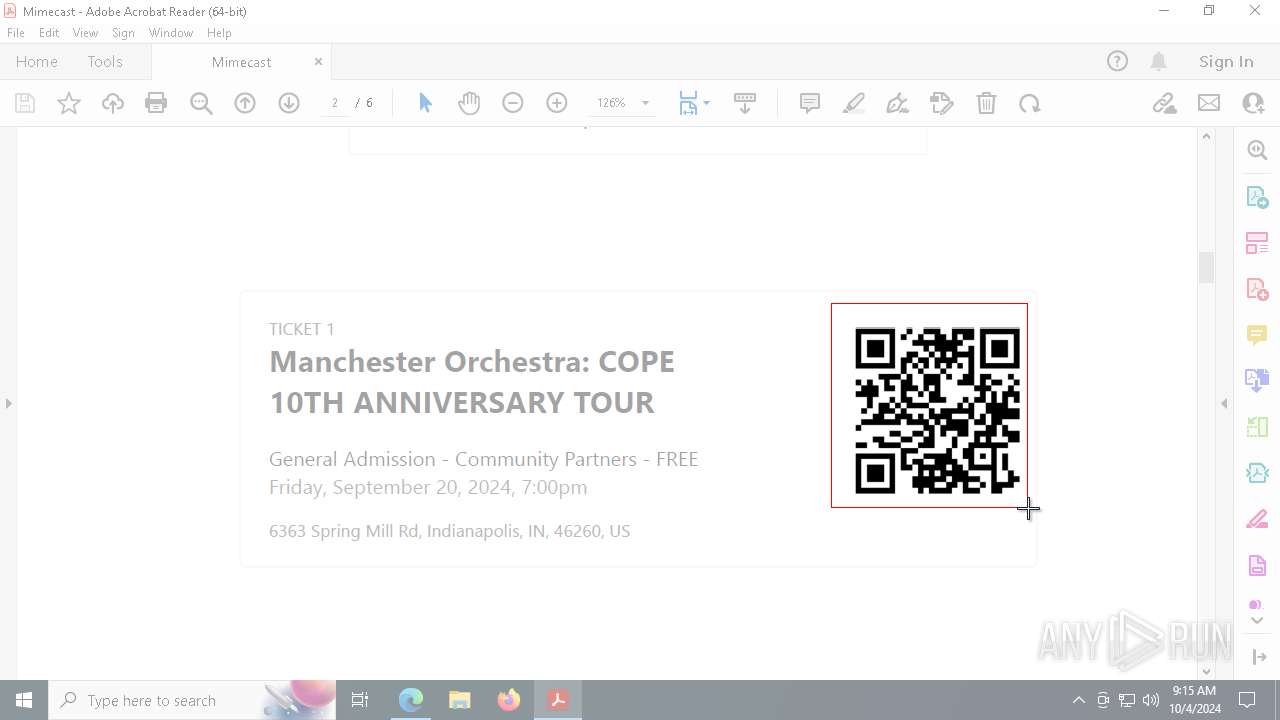The width and height of the screenshot is (1280, 720).
Task: Expand the left navigation pane
Action: tap(9, 403)
